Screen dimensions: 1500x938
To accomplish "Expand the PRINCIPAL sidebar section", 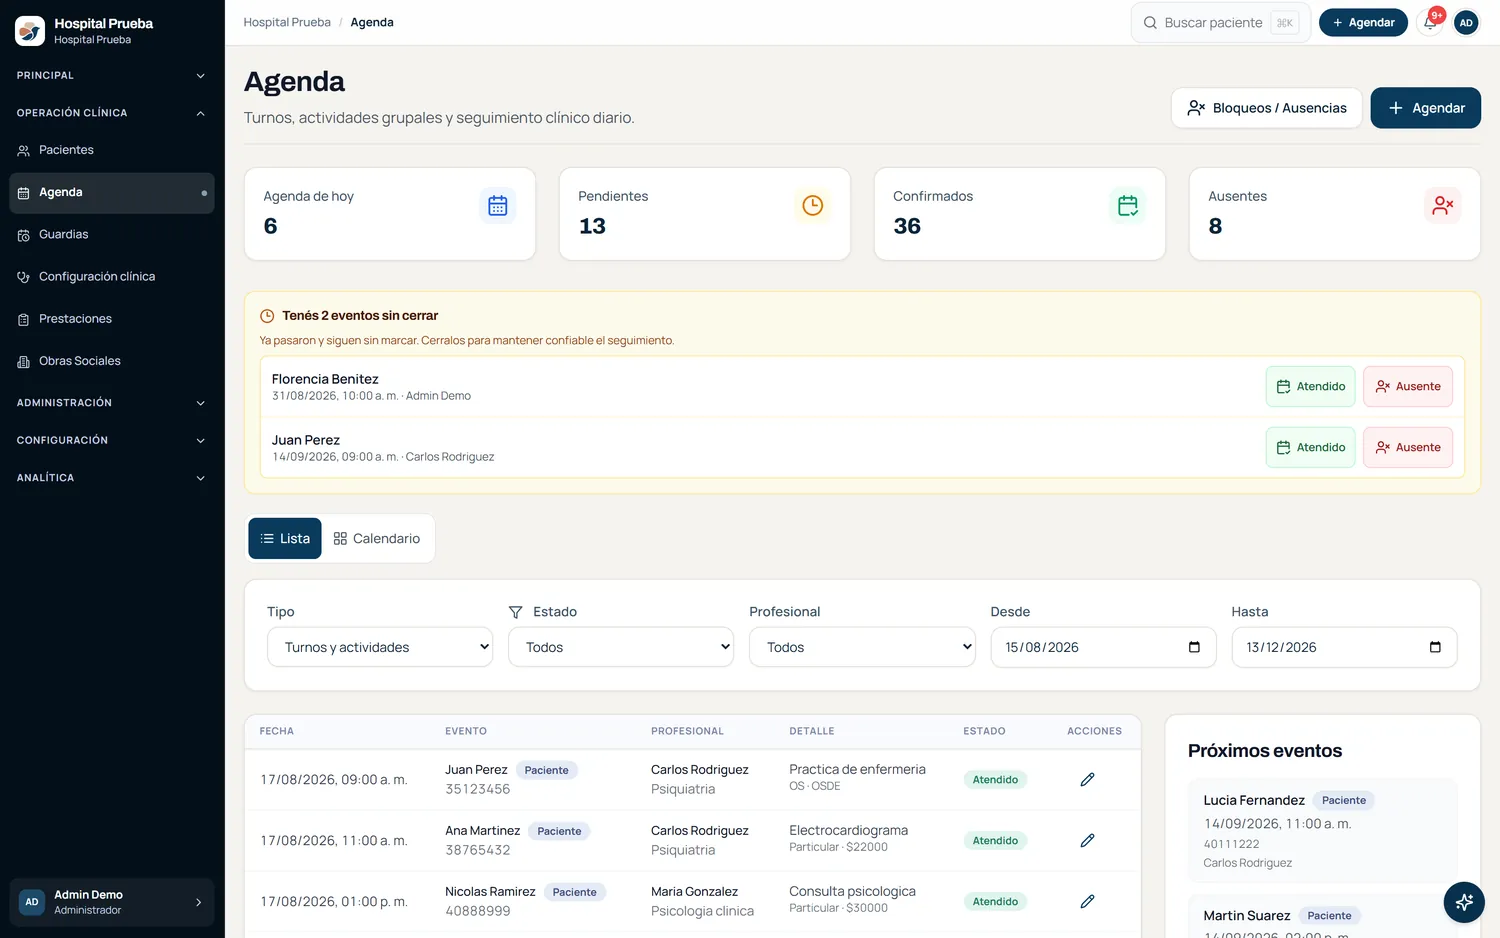I will [x=112, y=75].
